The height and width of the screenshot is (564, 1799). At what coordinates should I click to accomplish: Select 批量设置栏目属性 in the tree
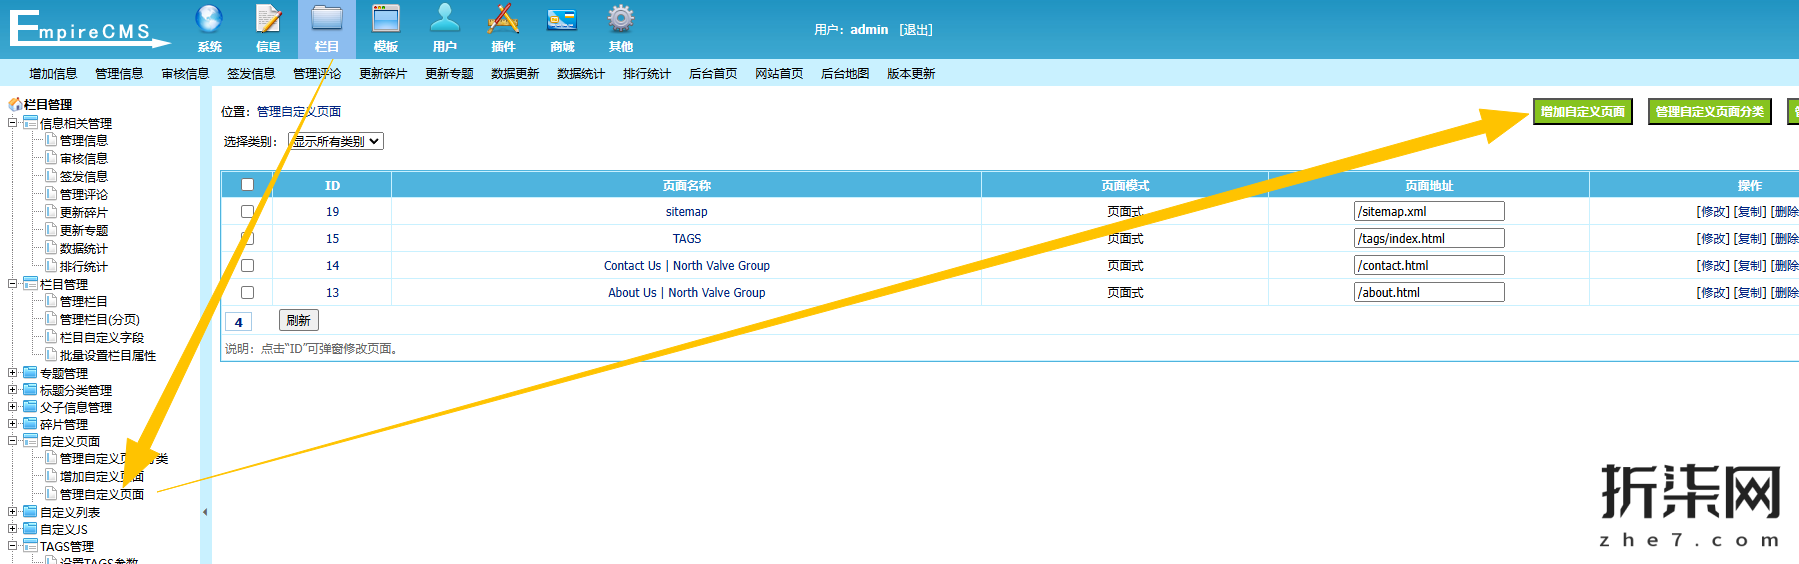108,356
